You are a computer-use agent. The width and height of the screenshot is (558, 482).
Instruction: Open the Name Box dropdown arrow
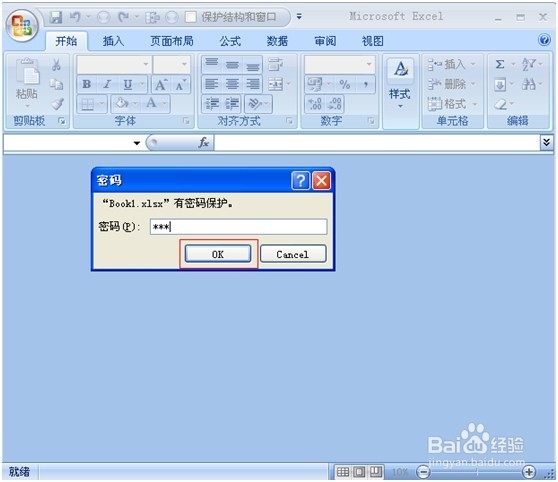tap(137, 143)
